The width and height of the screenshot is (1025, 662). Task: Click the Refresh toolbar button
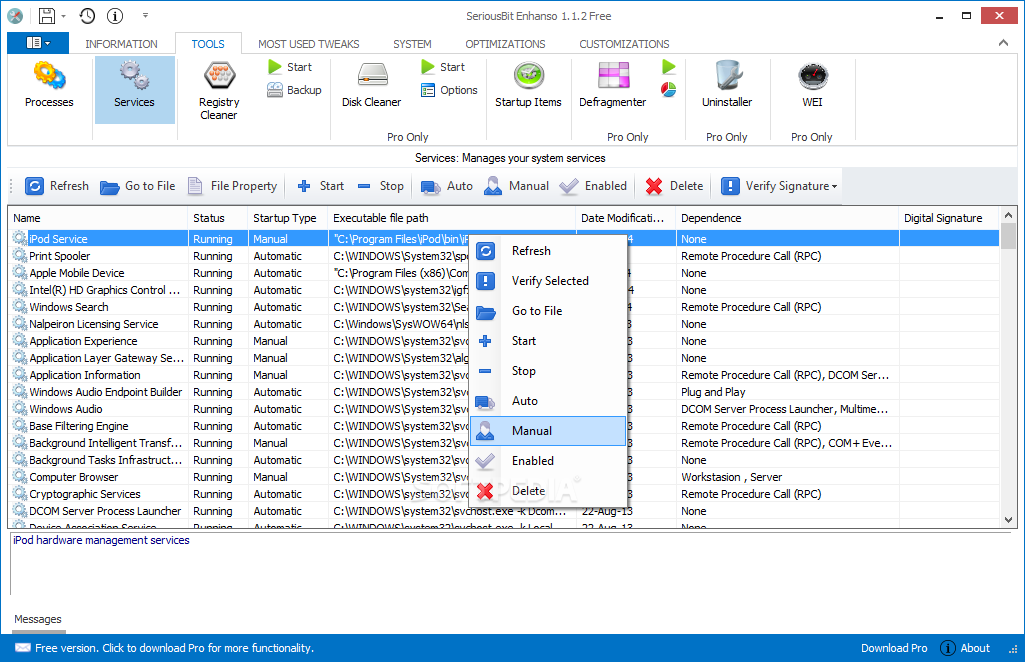(x=57, y=186)
